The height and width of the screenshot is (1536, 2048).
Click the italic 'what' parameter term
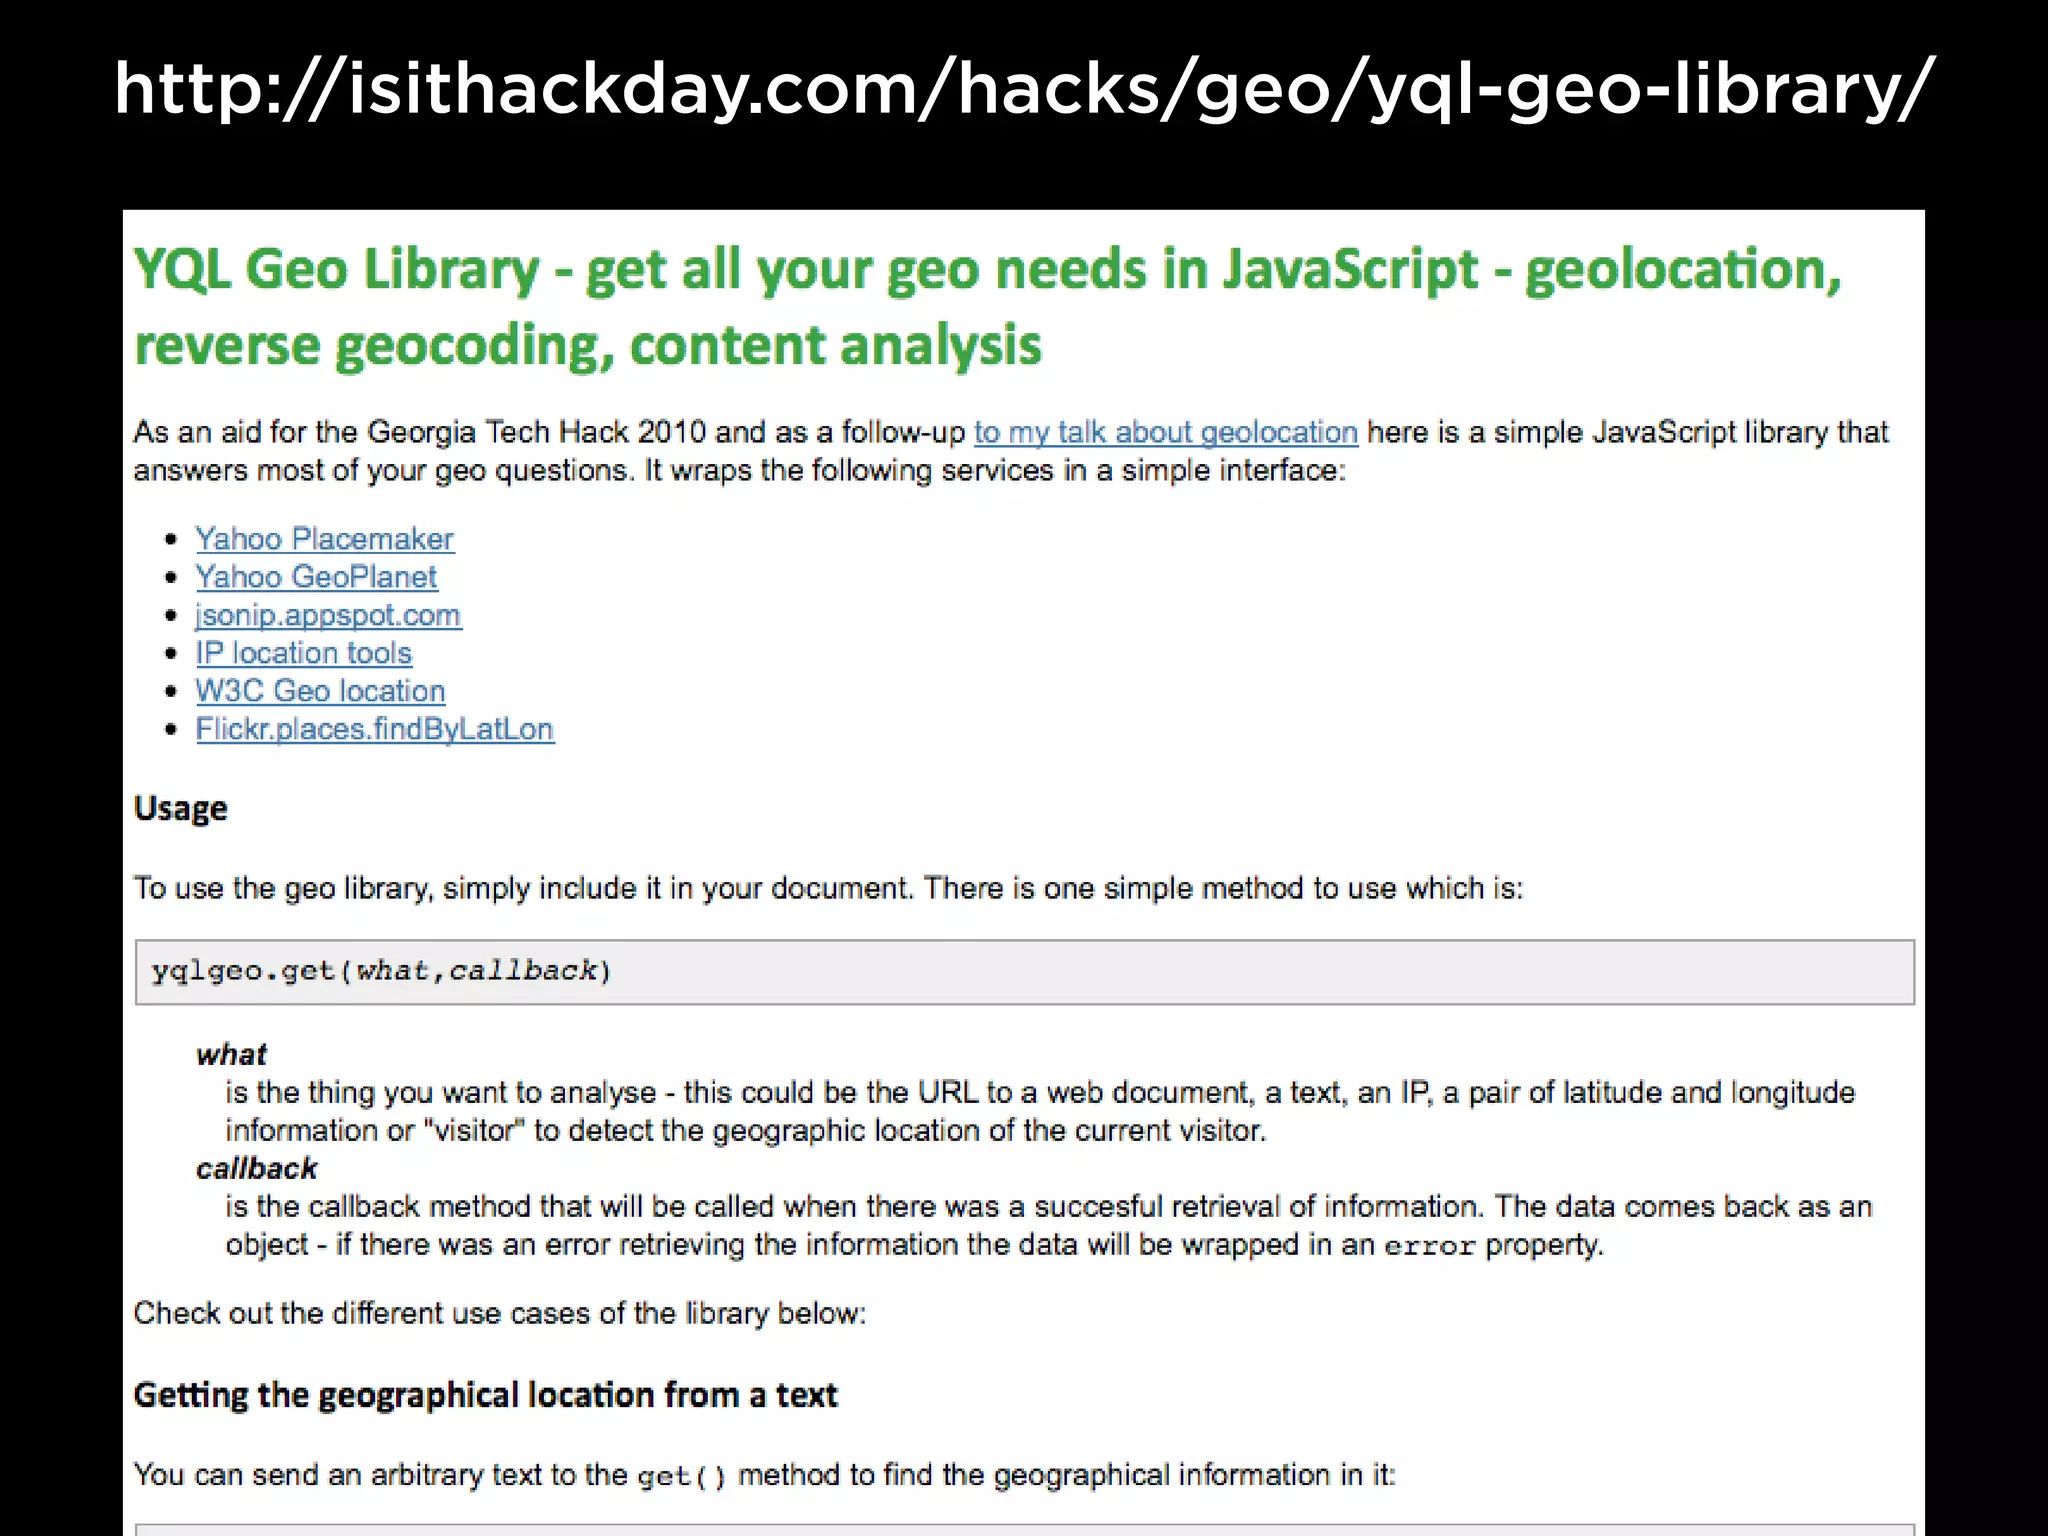tap(232, 1054)
